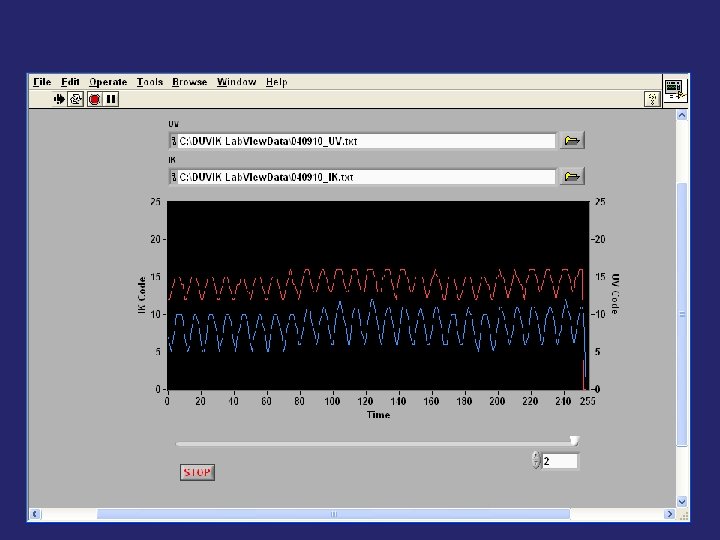
Task: Click the numeric stepper arrows beside value 2
Action: tap(536, 460)
